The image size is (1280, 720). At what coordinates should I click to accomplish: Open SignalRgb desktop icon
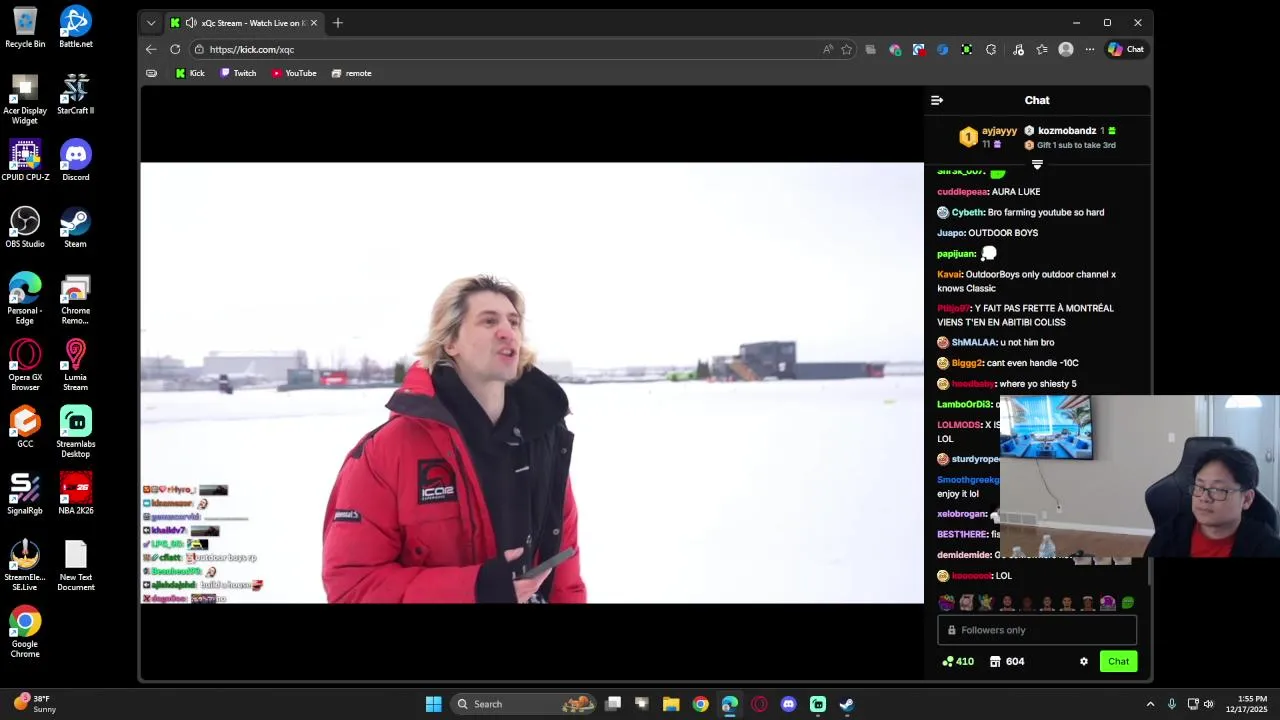25,494
